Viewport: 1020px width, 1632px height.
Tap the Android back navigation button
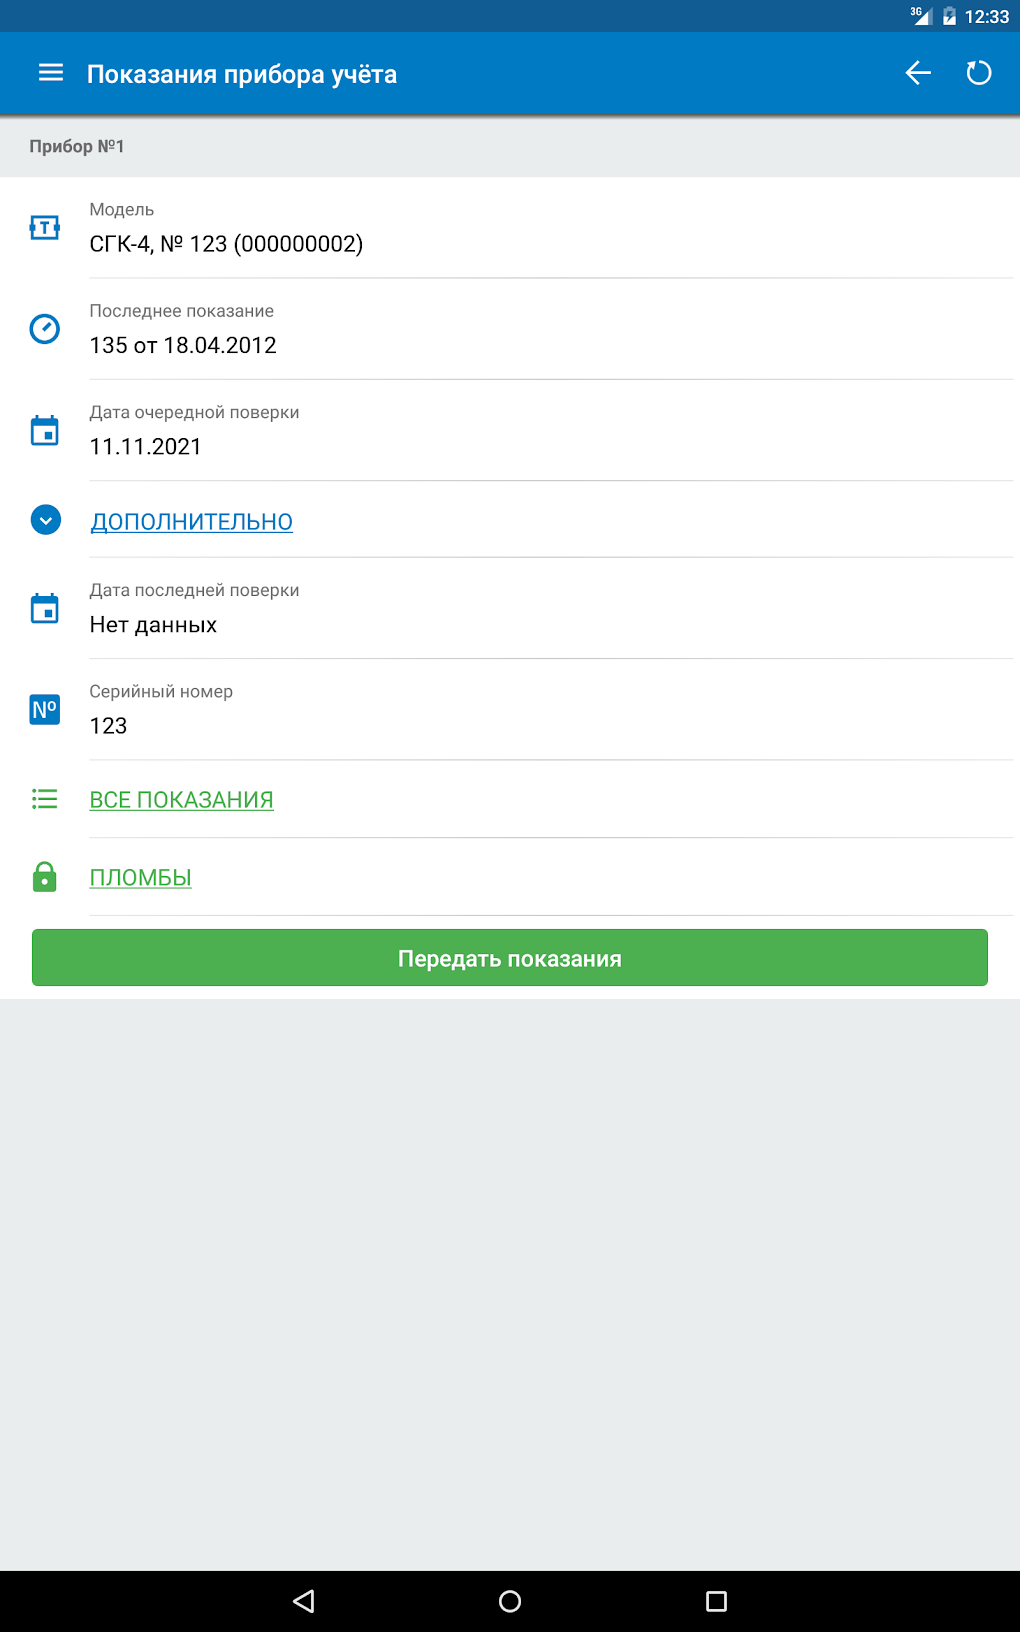[304, 1601]
